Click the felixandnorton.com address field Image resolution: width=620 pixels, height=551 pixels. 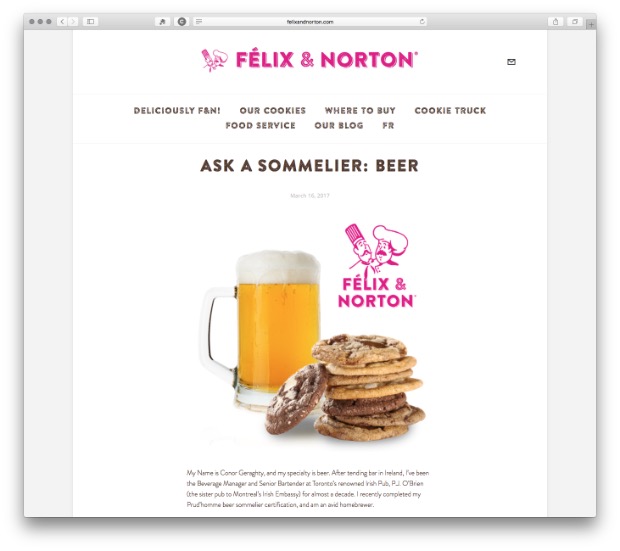click(x=310, y=22)
